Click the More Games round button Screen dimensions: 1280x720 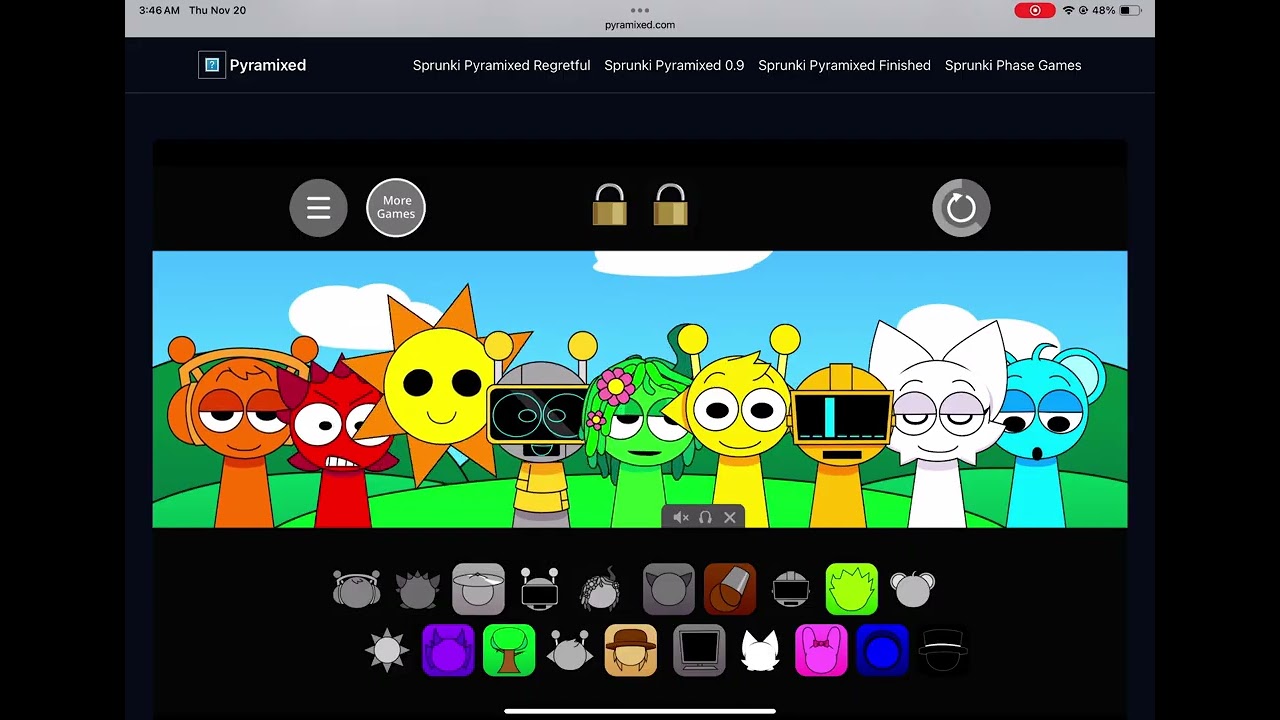396,208
